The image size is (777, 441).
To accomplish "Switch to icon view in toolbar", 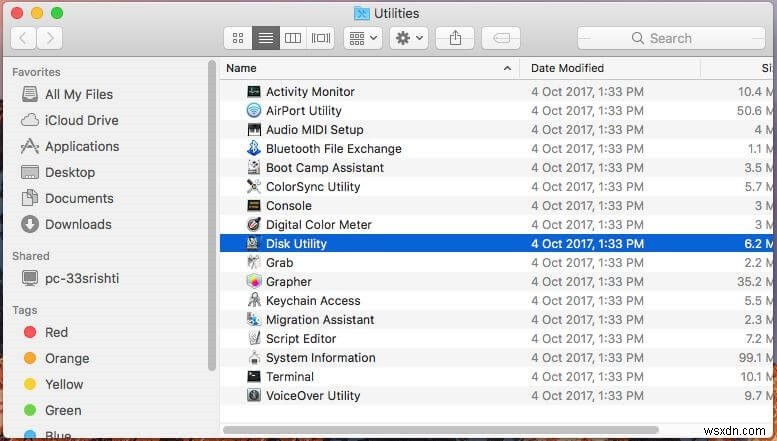I will (238, 38).
